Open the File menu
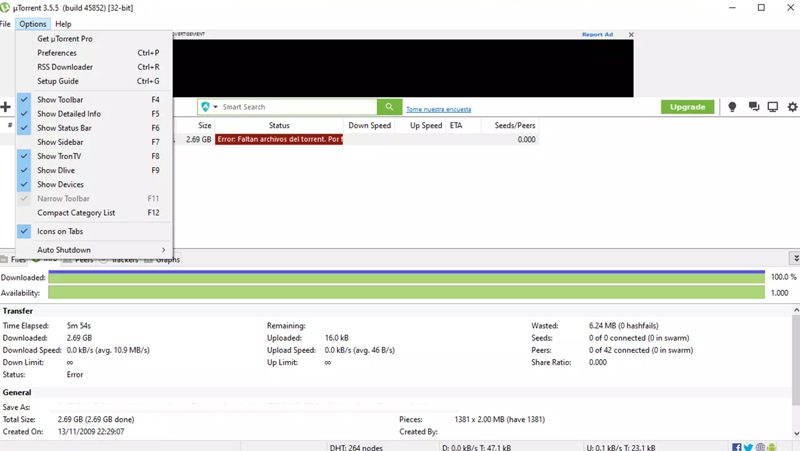 click(x=5, y=24)
